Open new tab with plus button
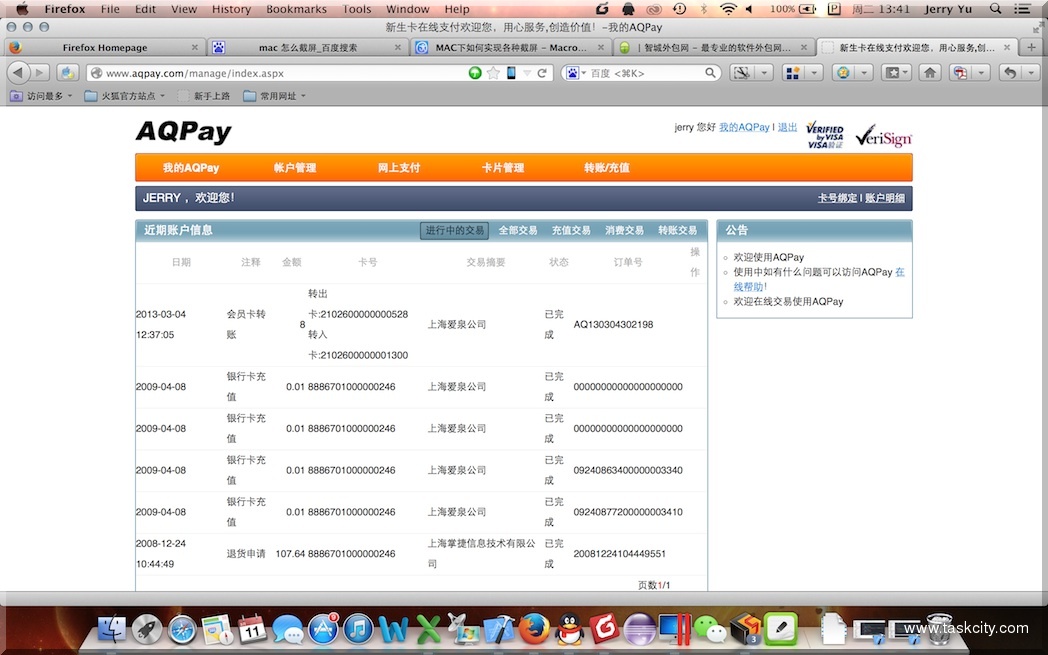 [1031, 47]
